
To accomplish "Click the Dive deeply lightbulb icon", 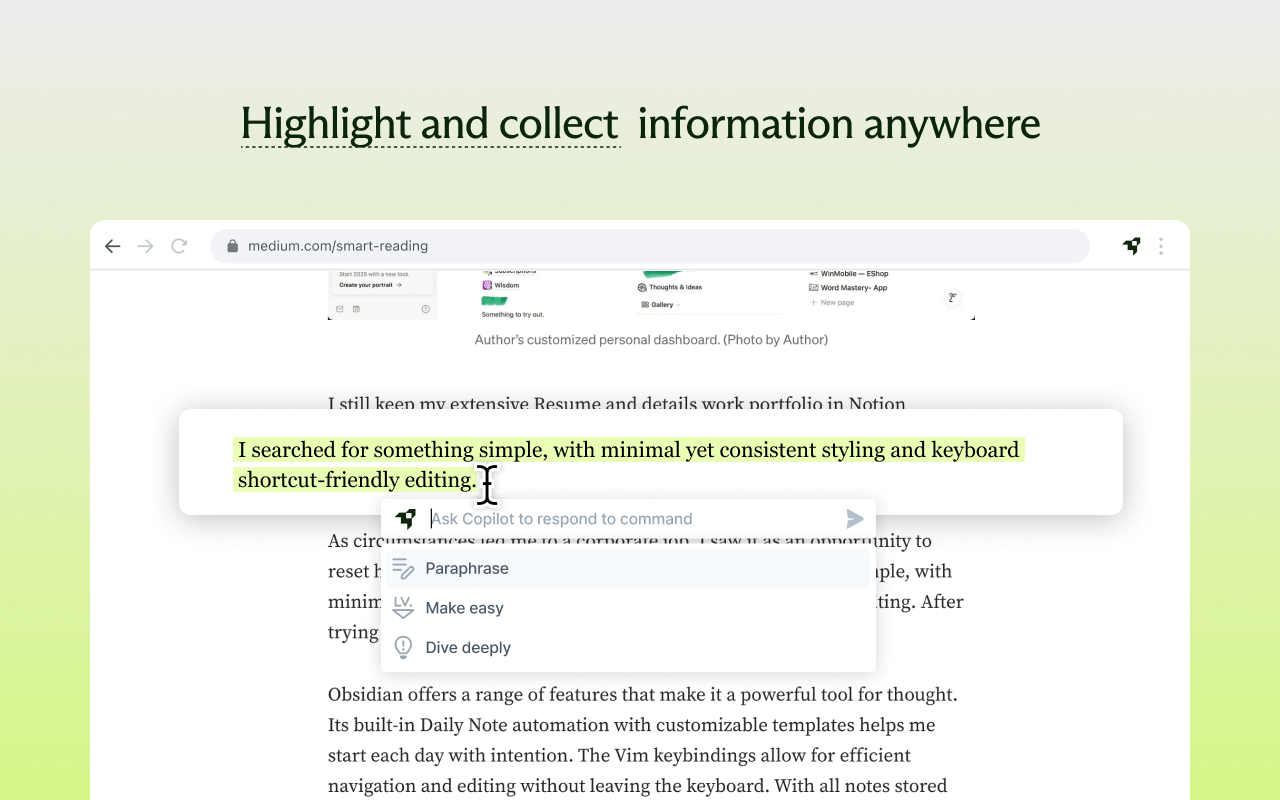I will pyautogui.click(x=403, y=648).
